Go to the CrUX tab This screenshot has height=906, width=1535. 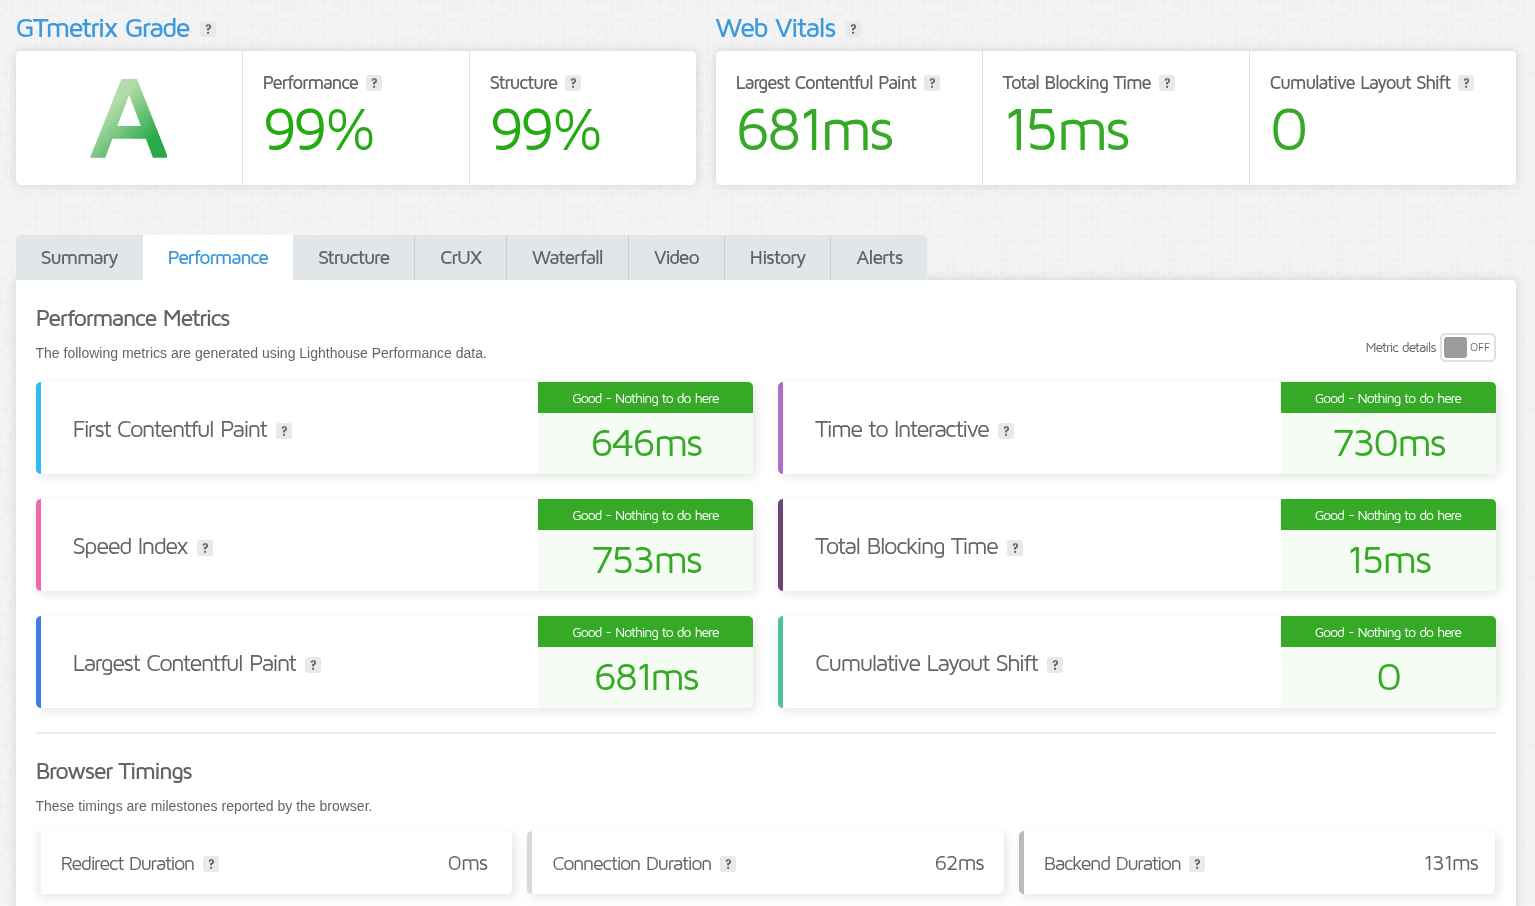click(461, 258)
